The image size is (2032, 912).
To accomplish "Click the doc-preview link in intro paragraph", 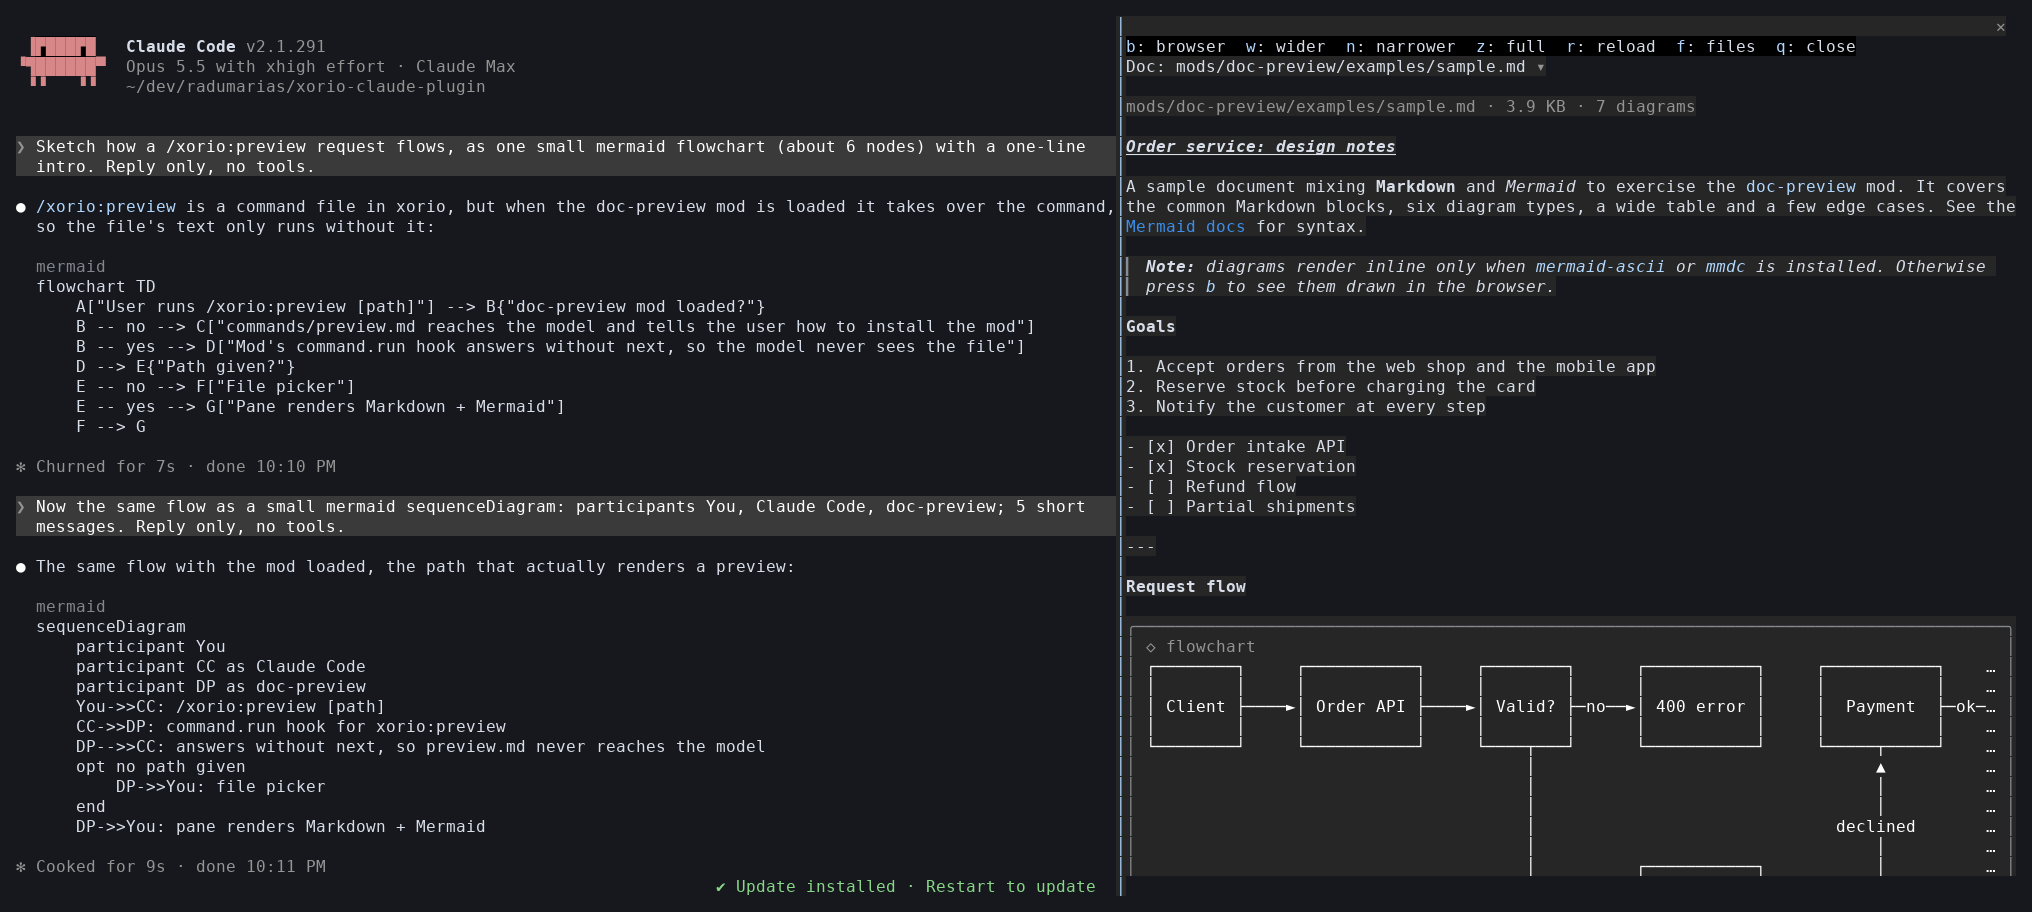I will [1800, 187].
